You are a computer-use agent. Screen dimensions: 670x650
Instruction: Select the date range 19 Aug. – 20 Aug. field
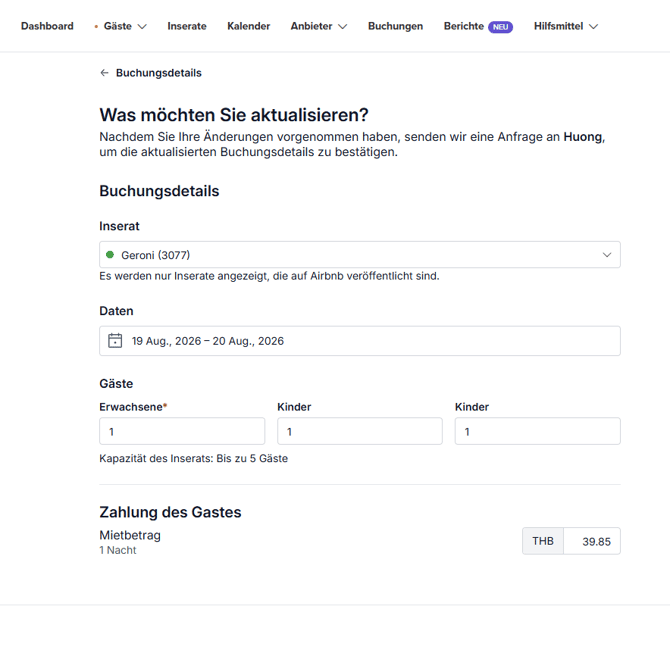coord(360,341)
